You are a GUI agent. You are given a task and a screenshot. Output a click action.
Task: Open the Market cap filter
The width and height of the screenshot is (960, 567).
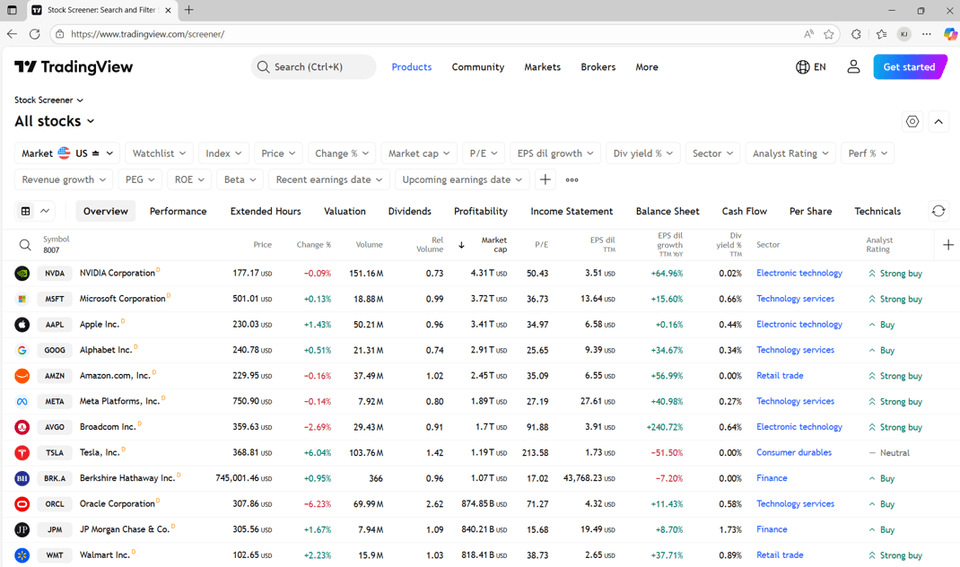click(419, 153)
